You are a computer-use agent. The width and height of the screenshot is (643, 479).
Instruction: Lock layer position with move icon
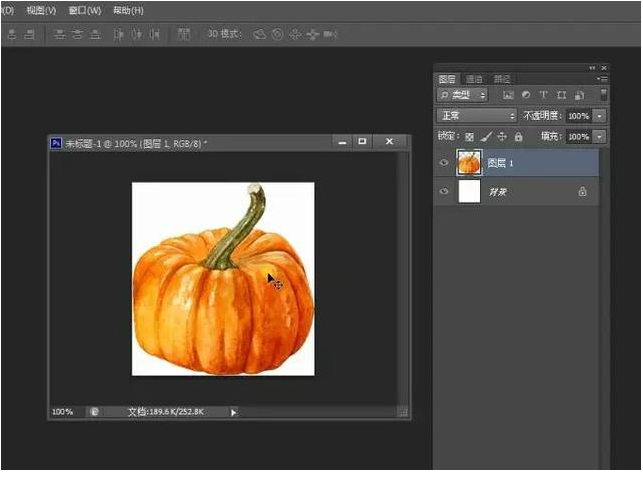click(502, 137)
